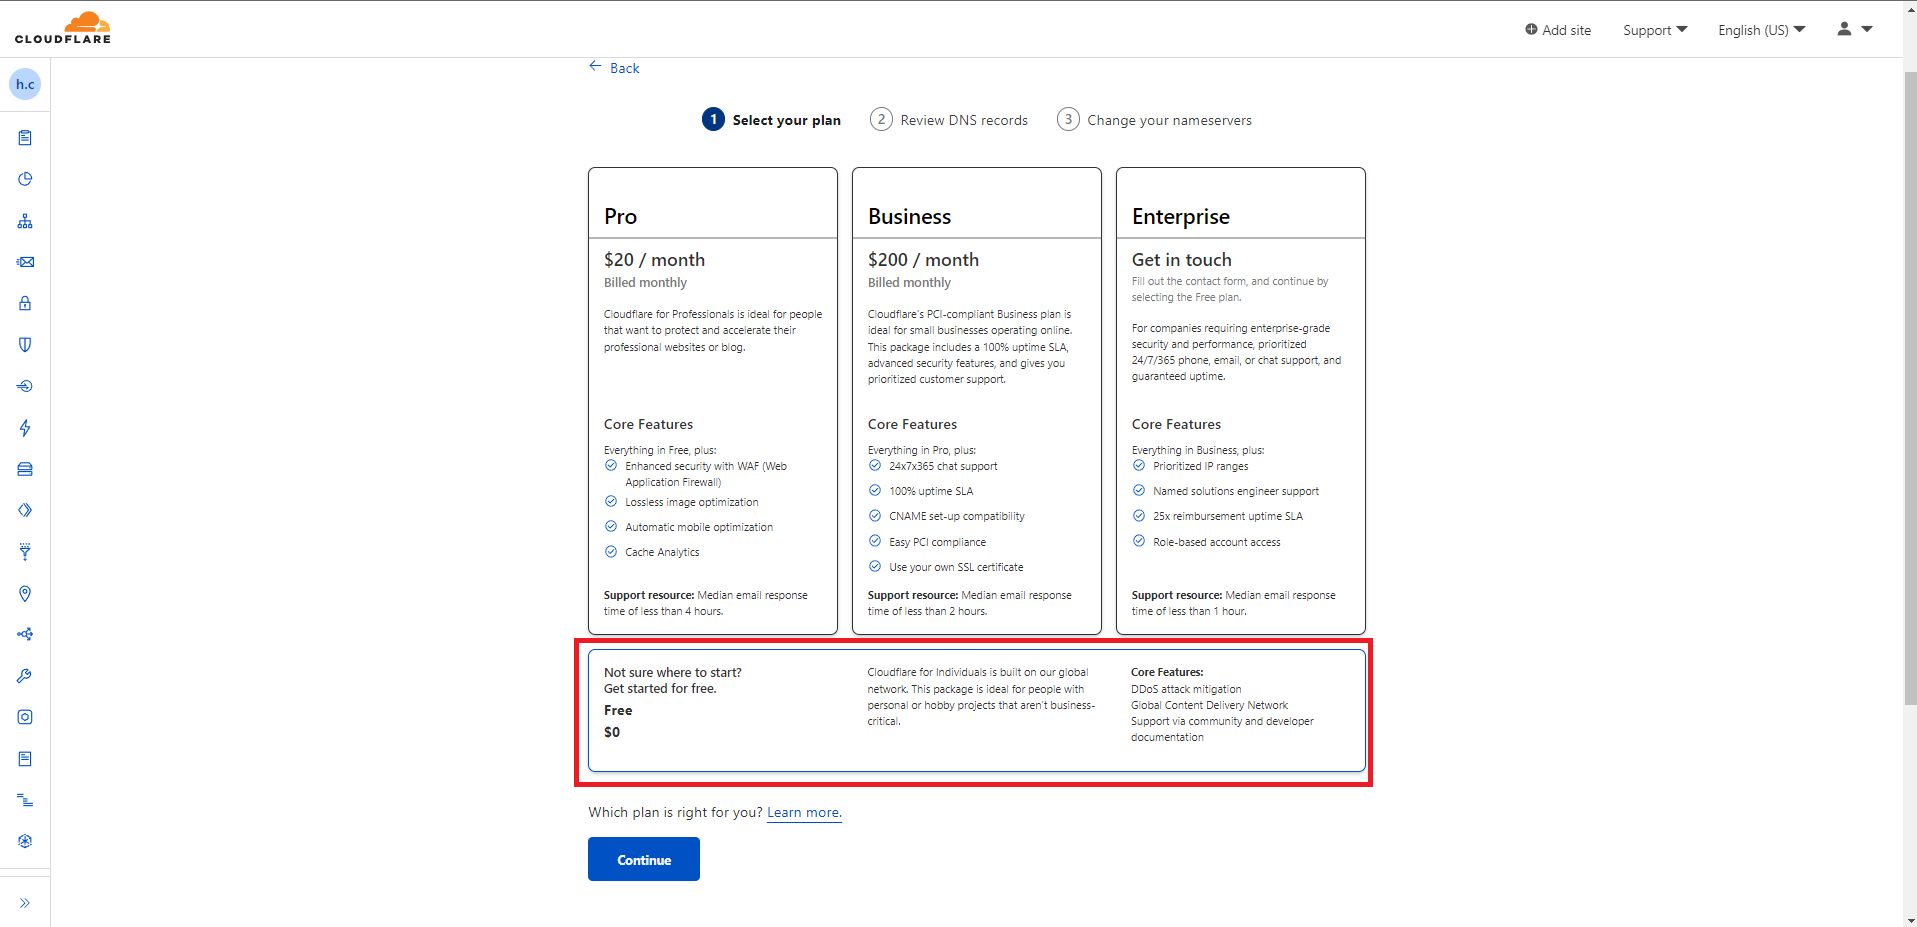
Task: Open the SSL/TLS padlock icon
Action: (25, 303)
